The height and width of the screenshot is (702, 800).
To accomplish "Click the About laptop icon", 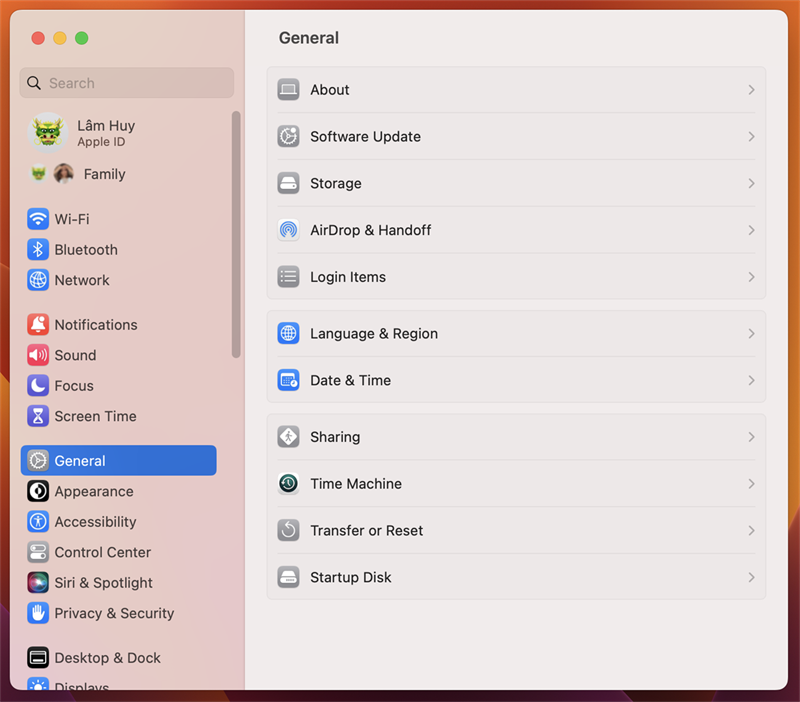I will (x=288, y=90).
